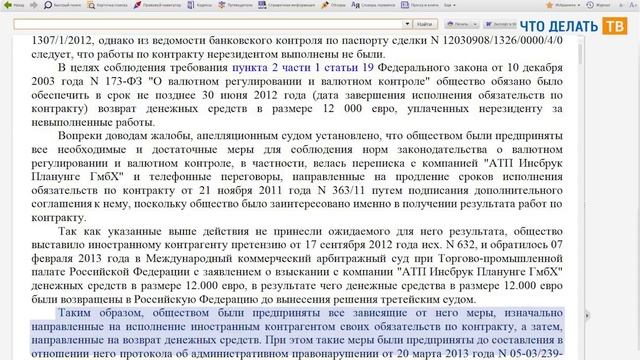
Task: Click text 'Так как указанные выше действия'
Action: (x=153, y=231)
